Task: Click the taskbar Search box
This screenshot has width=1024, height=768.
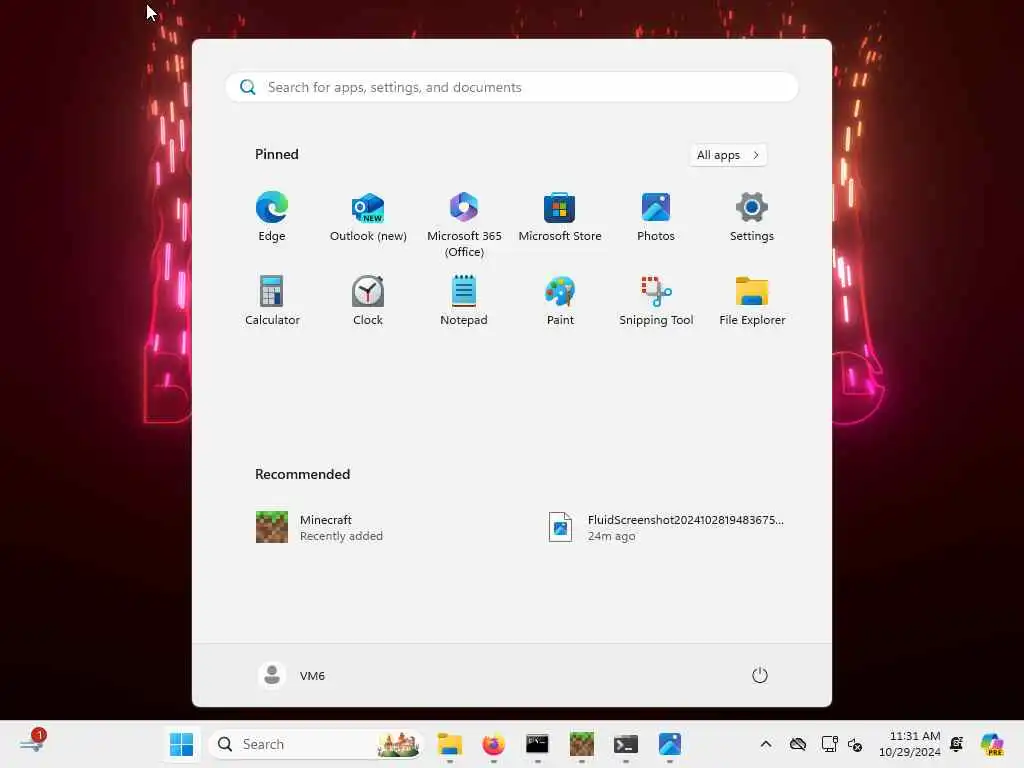Action: 316,744
